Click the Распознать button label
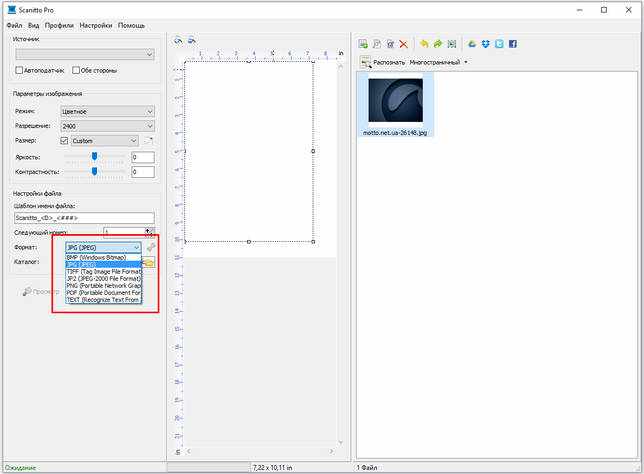 (x=389, y=62)
